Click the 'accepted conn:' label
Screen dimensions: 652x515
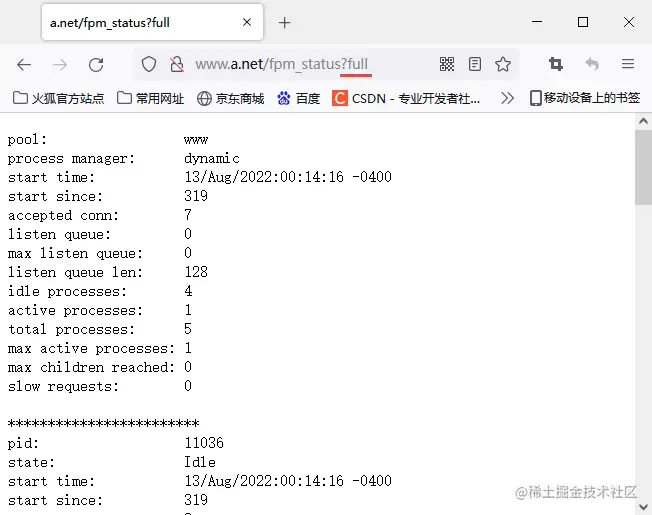tap(63, 215)
